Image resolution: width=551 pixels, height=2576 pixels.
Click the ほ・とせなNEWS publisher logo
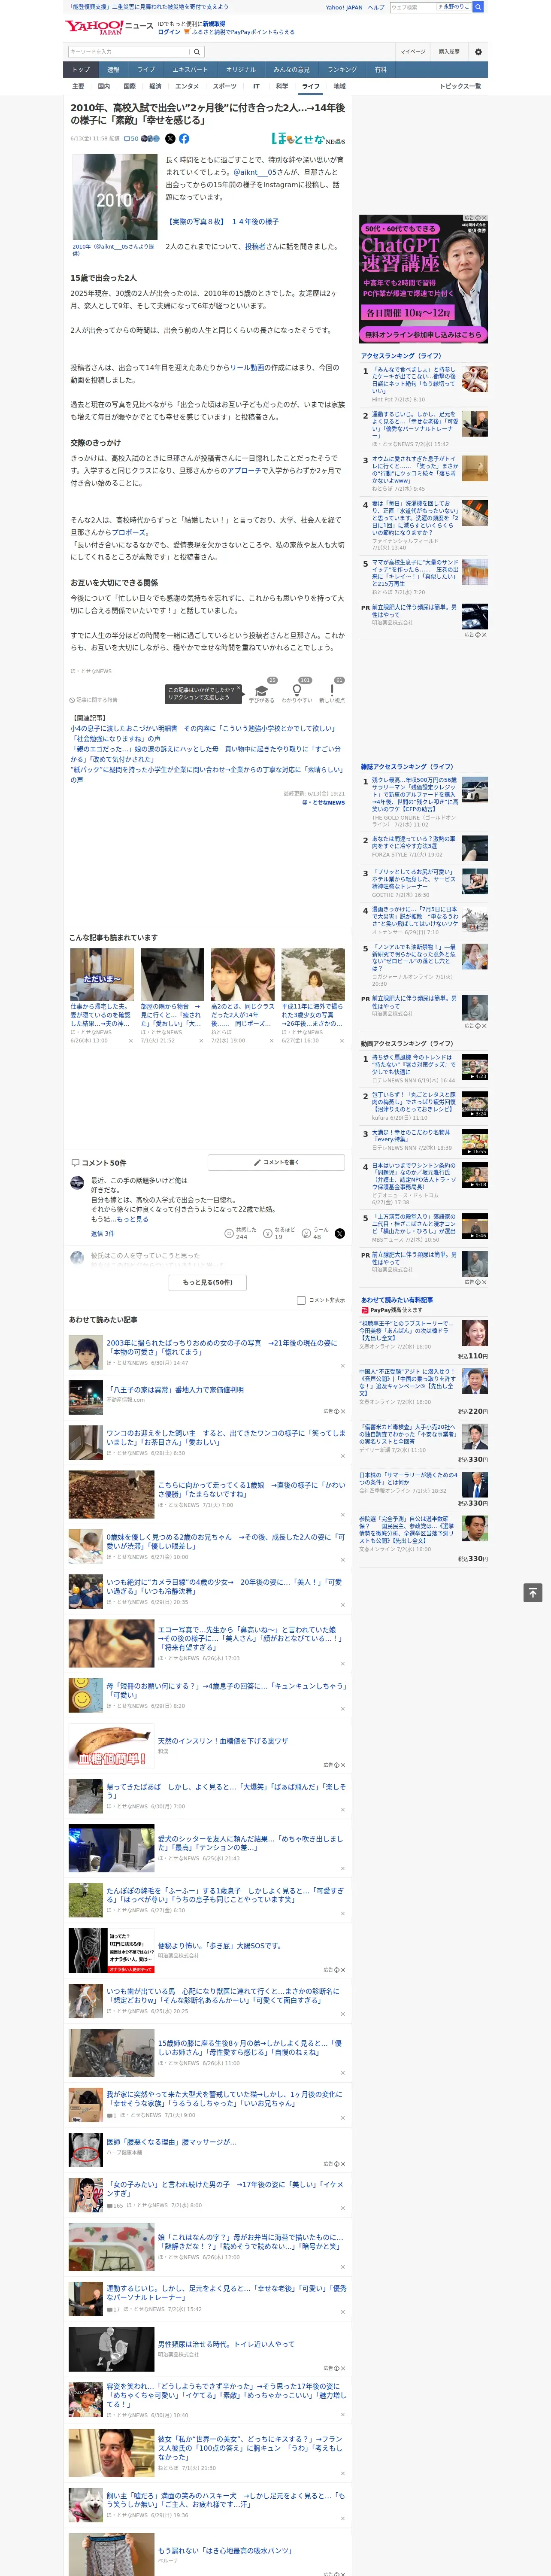[x=308, y=139]
